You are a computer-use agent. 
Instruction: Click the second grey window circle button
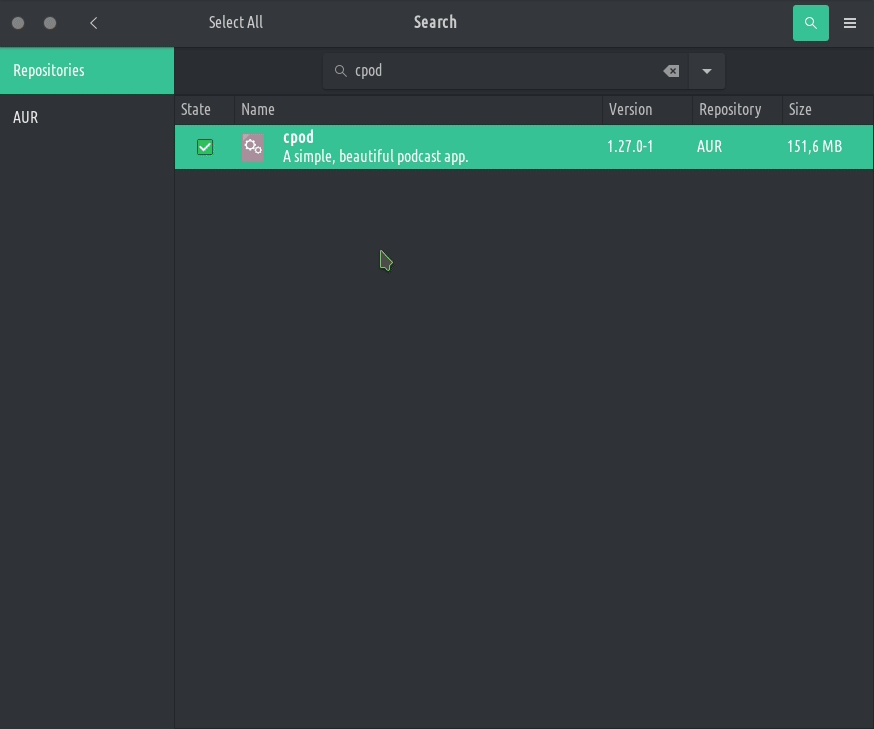coord(50,23)
